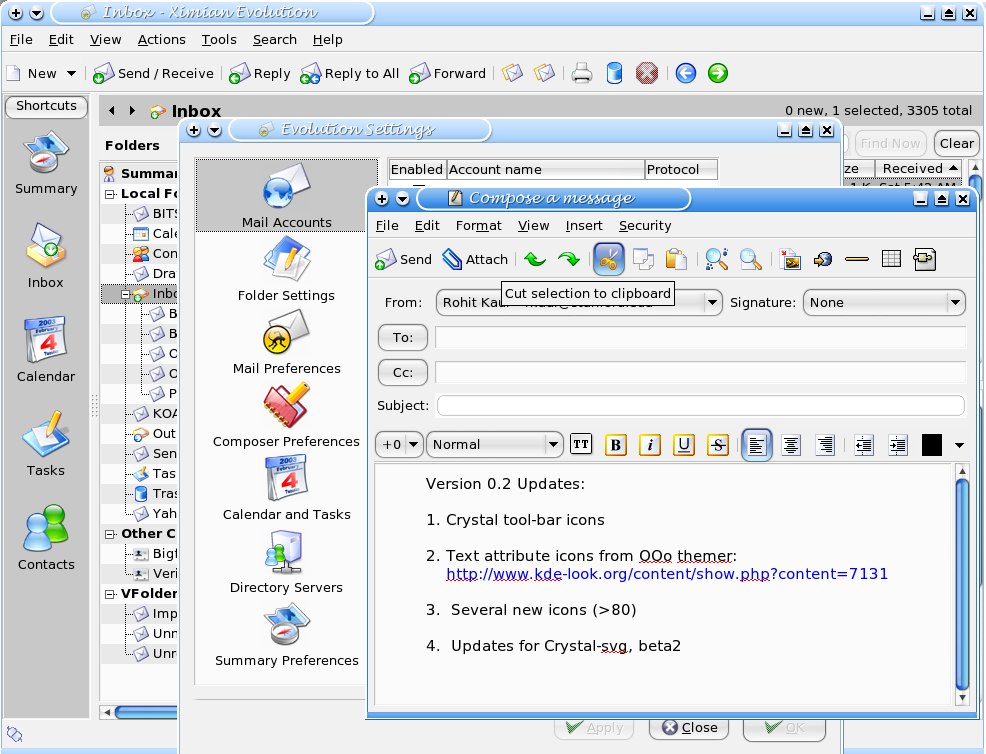Toggle Strikethrough text formatting
Screen dimensions: 986x754
click(717, 445)
